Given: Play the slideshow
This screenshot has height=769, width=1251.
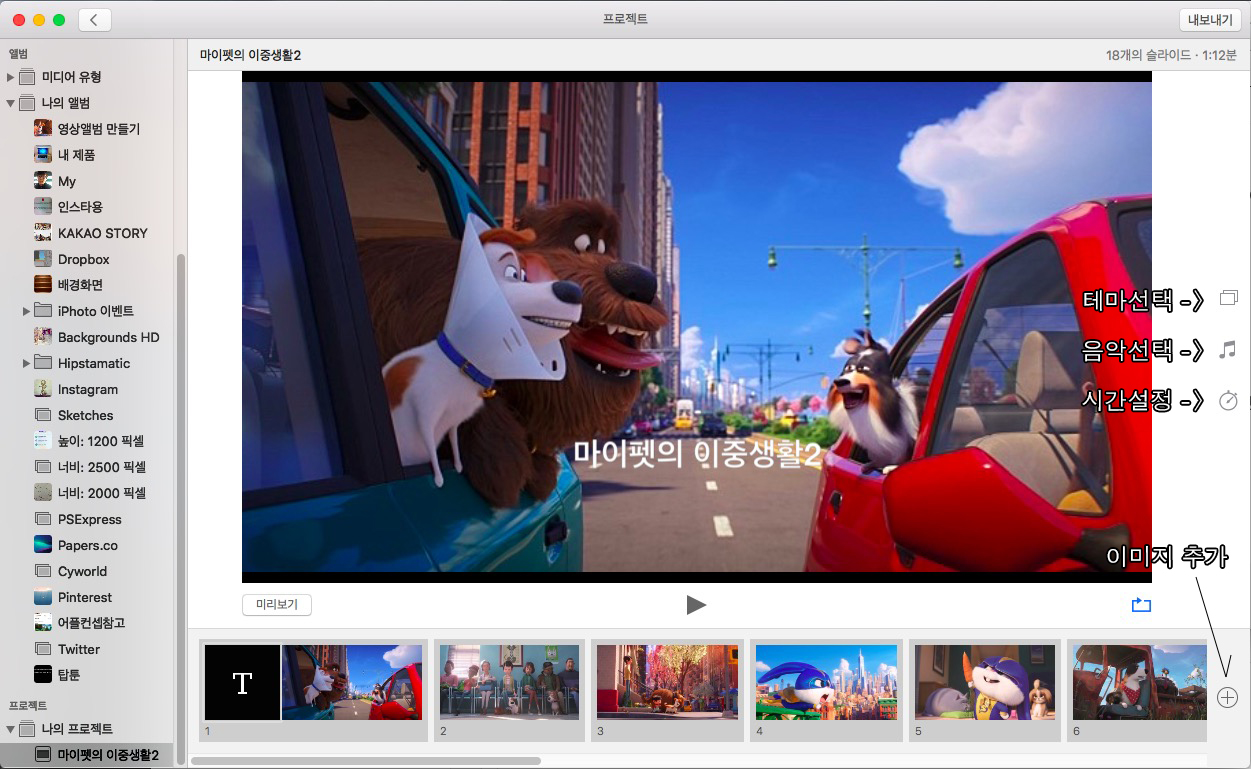Looking at the screenshot, I should [696, 604].
